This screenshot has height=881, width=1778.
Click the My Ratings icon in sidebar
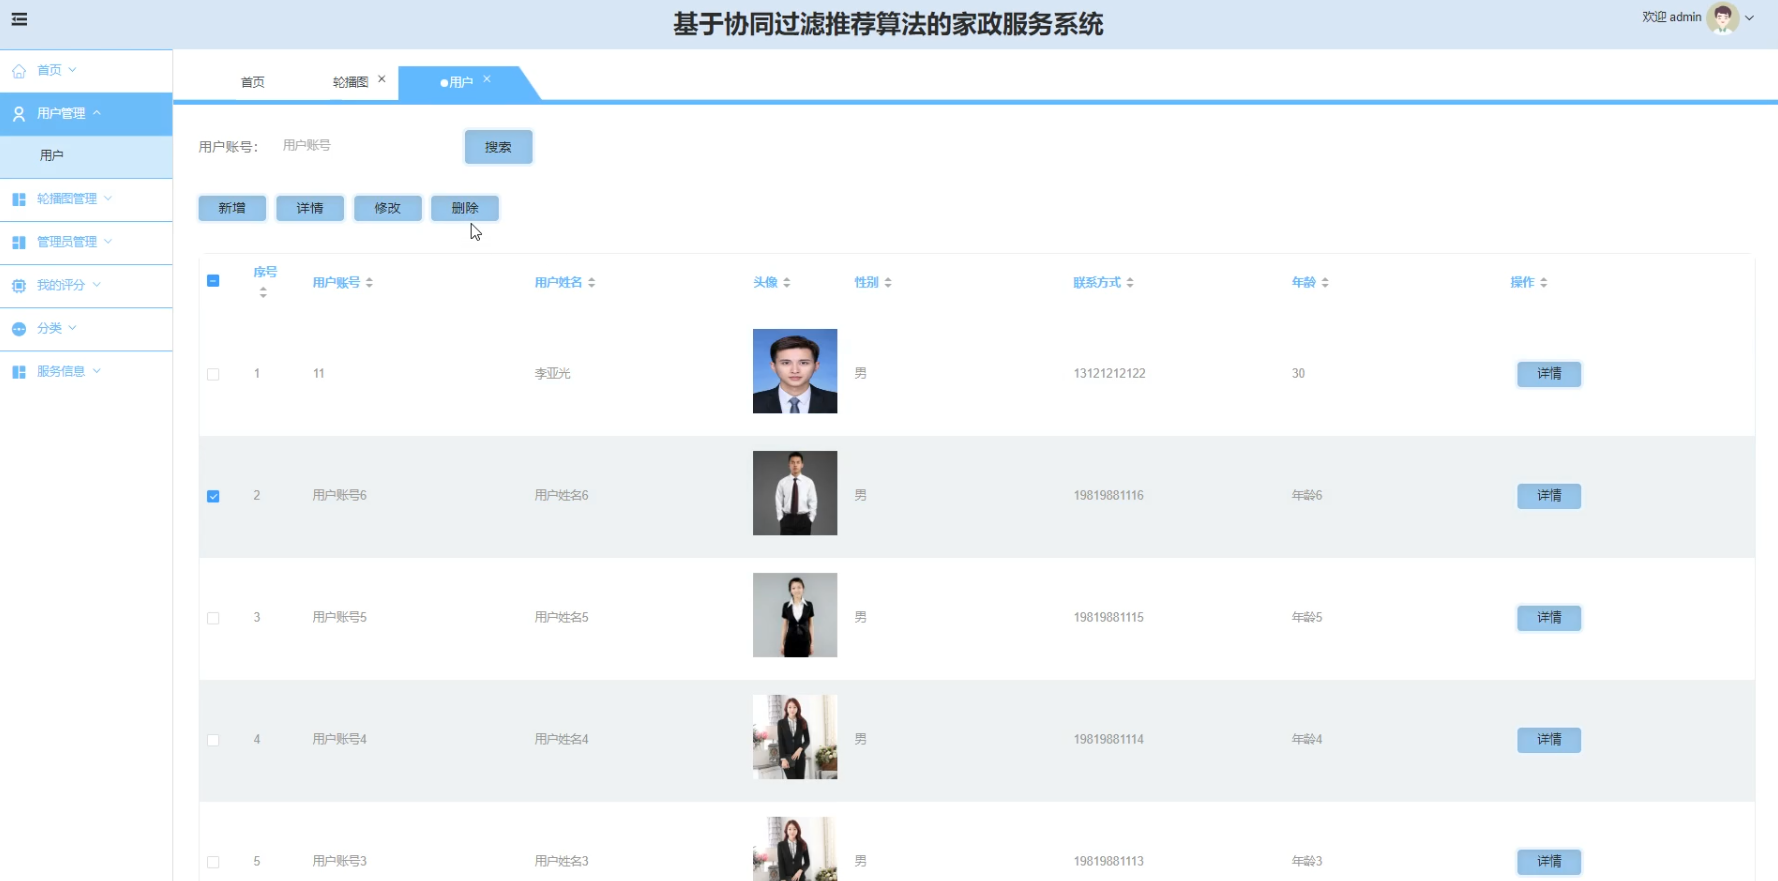coord(19,285)
